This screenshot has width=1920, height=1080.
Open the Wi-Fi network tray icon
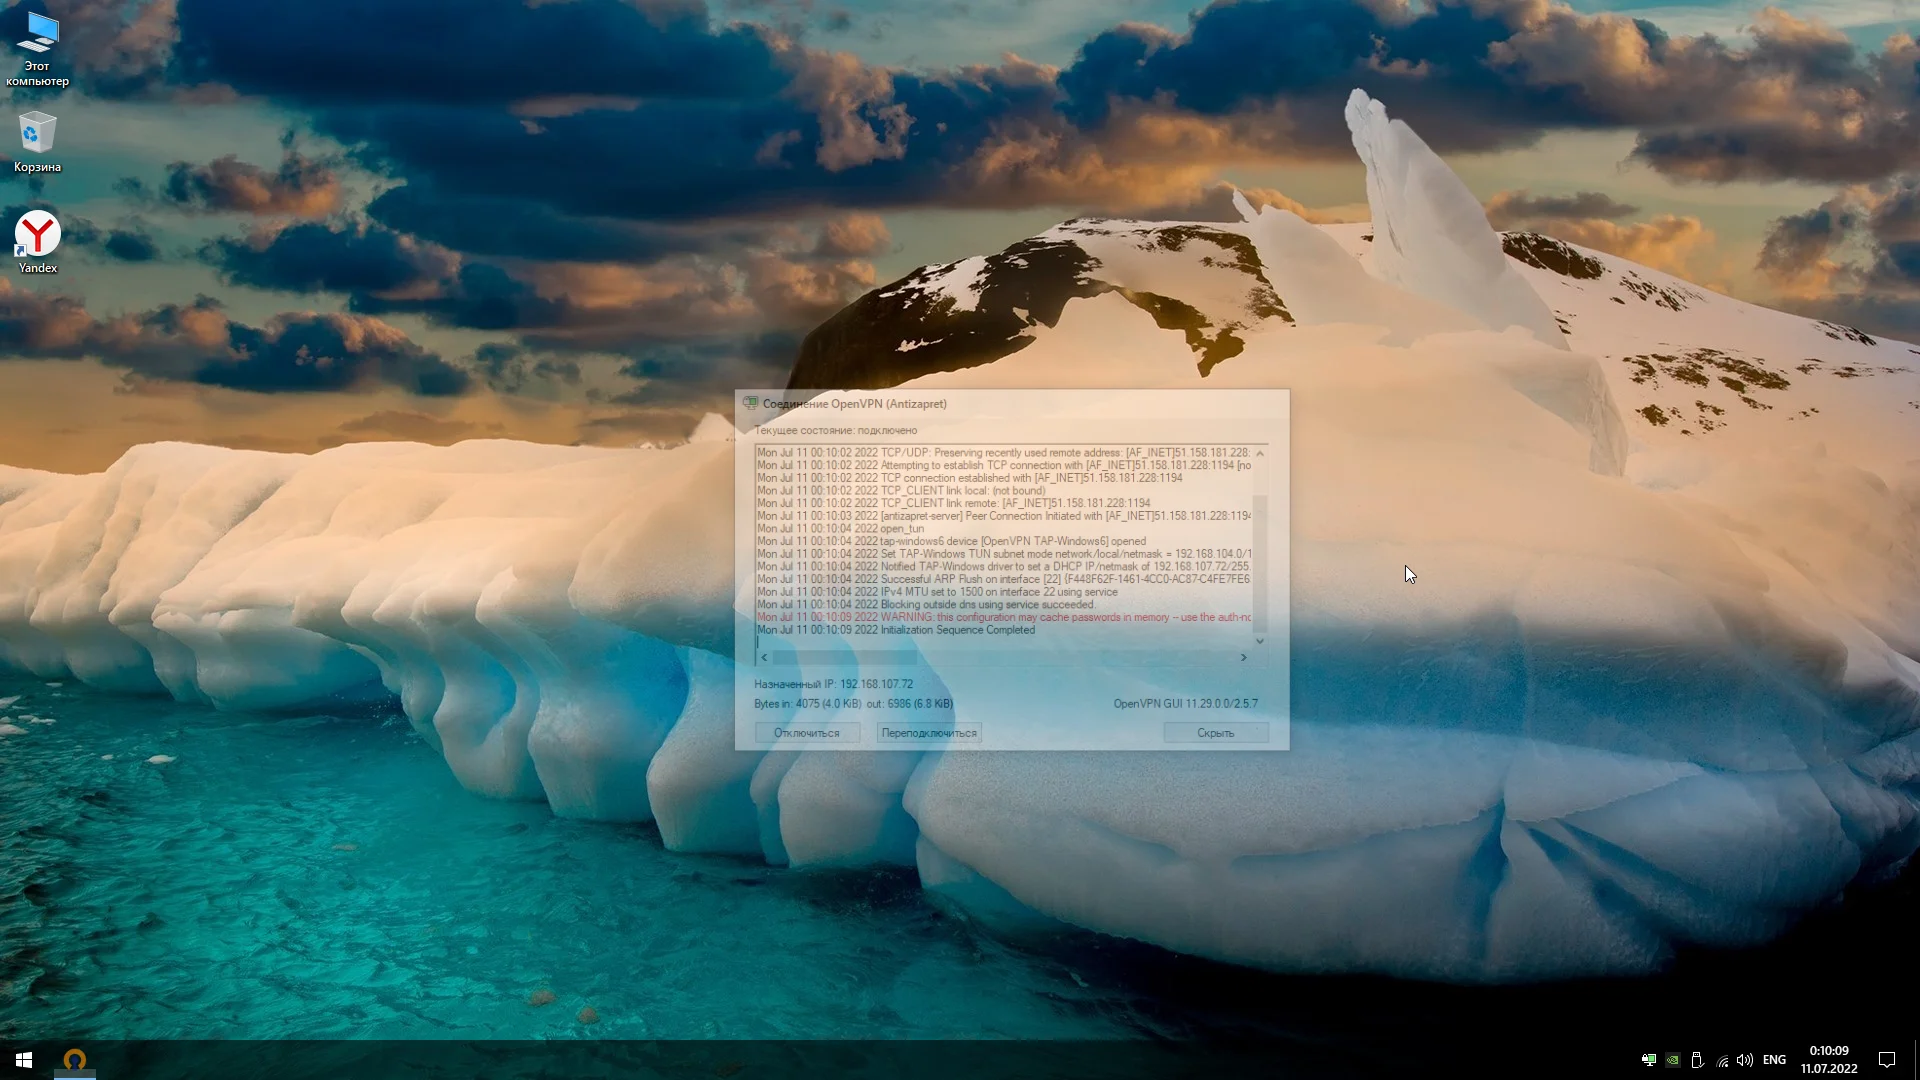pos(1722,1060)
